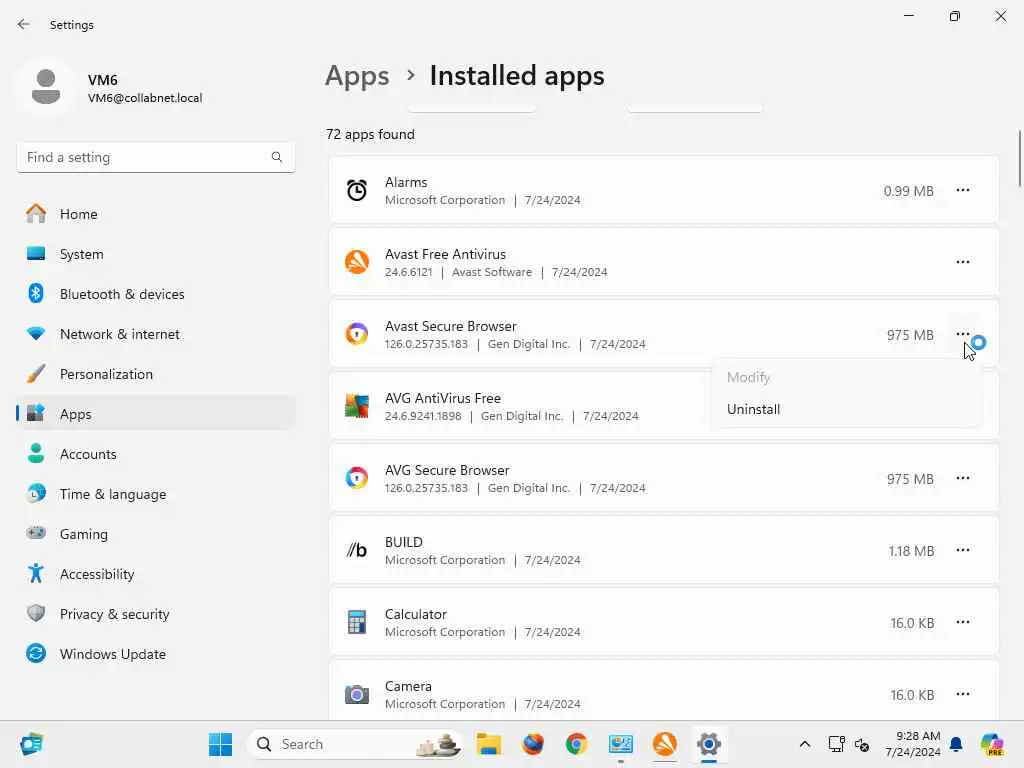The height and width of the screenshot is (768, 1024).
Task: Open Google Chrome from the taskbar
Action: 576,744
